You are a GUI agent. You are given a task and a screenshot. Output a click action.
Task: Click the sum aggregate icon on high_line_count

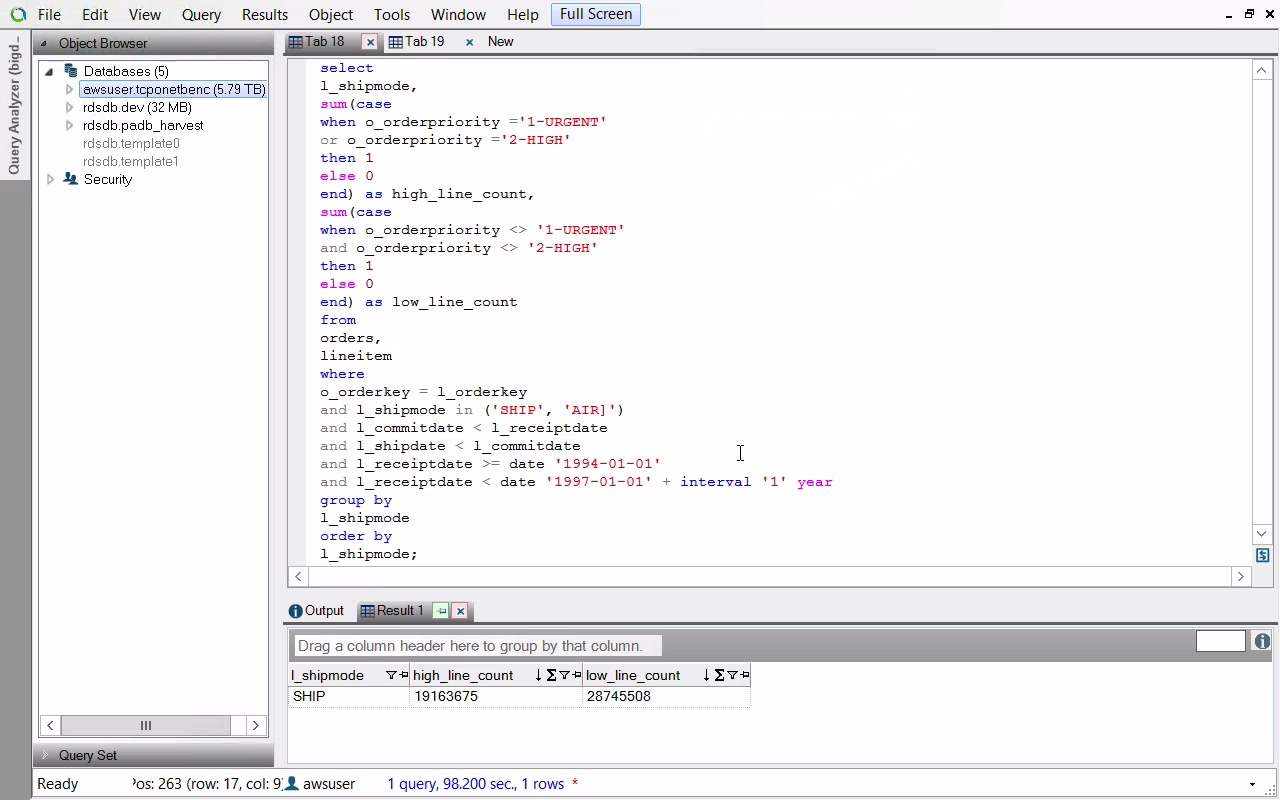(551, 676)
